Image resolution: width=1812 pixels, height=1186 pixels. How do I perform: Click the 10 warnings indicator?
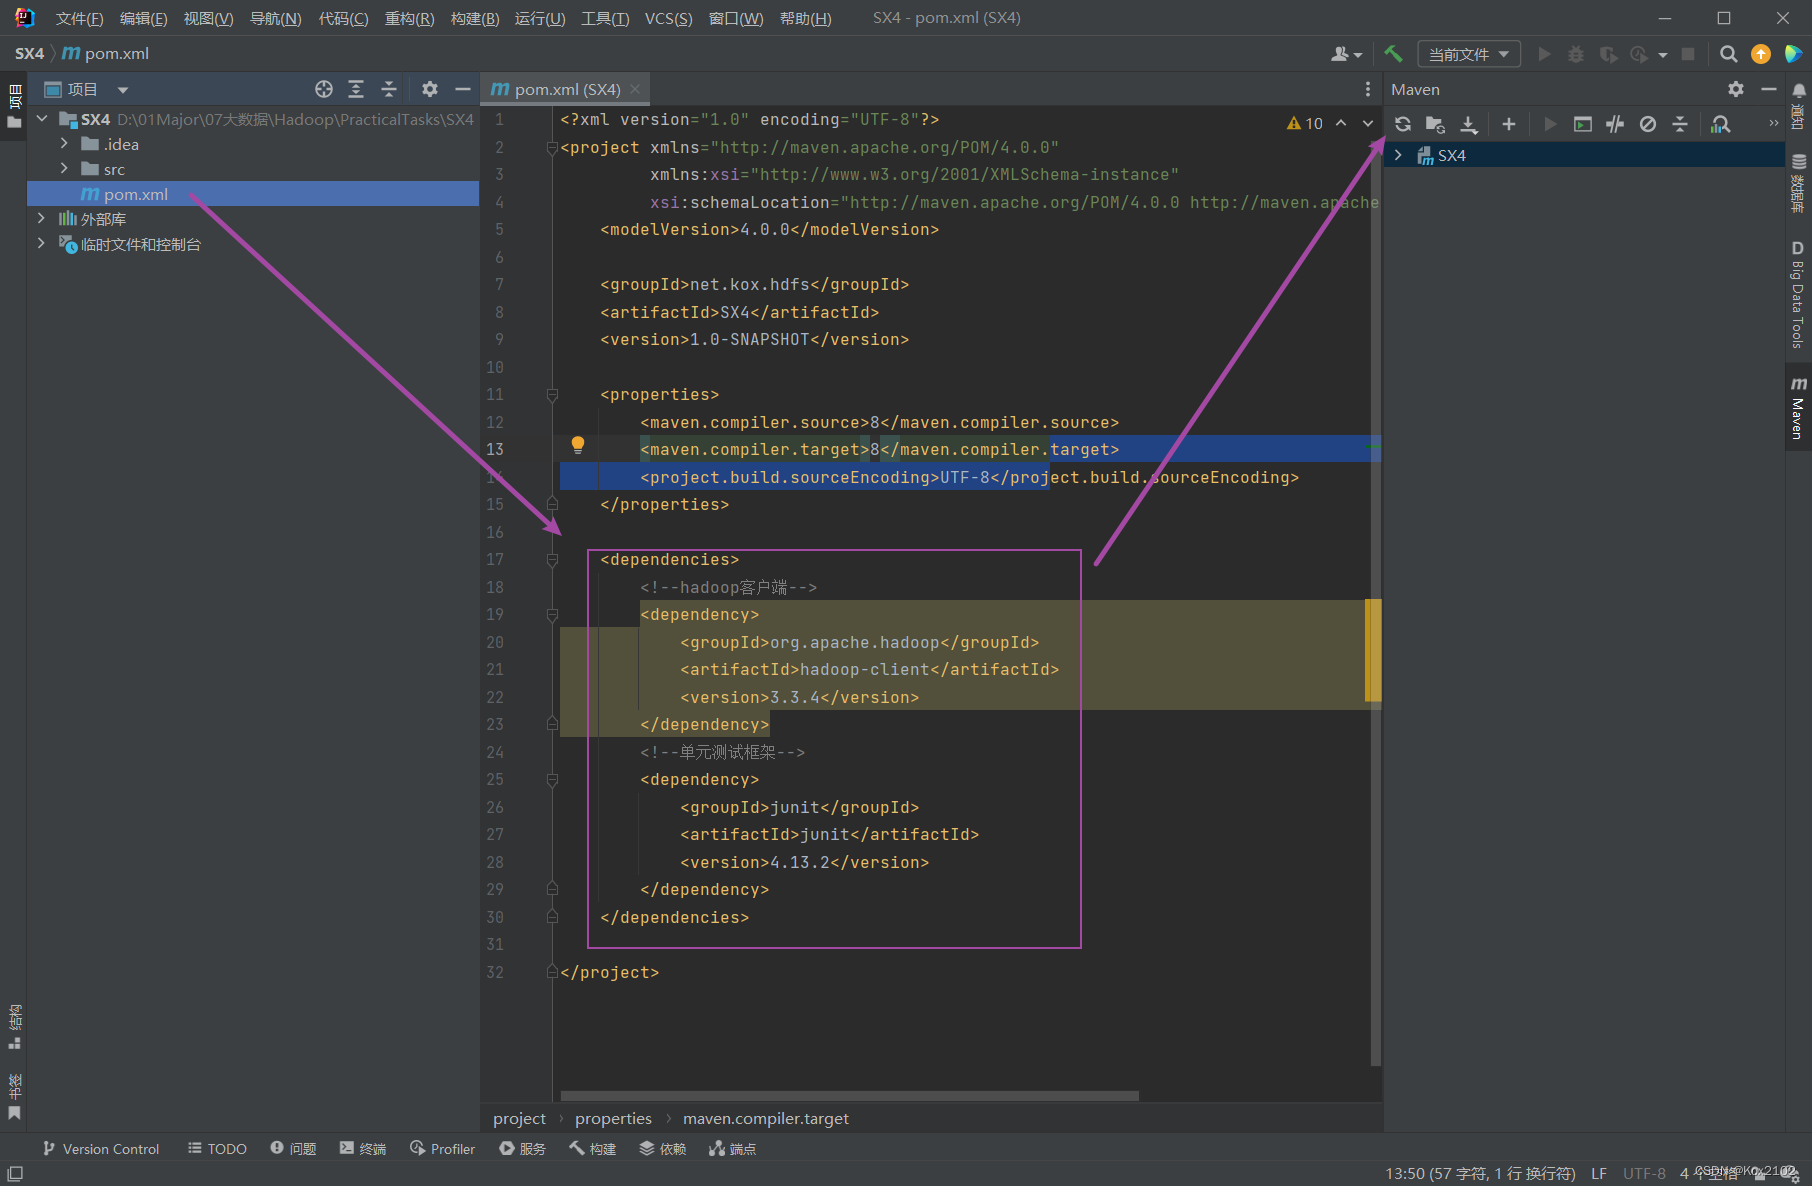(x=1305, y=123)
